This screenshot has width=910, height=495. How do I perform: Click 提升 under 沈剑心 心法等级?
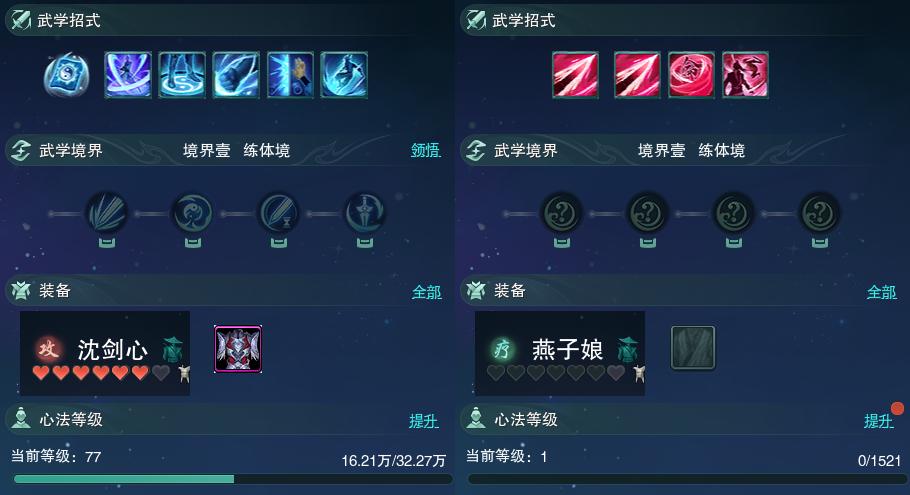[424, 421]
